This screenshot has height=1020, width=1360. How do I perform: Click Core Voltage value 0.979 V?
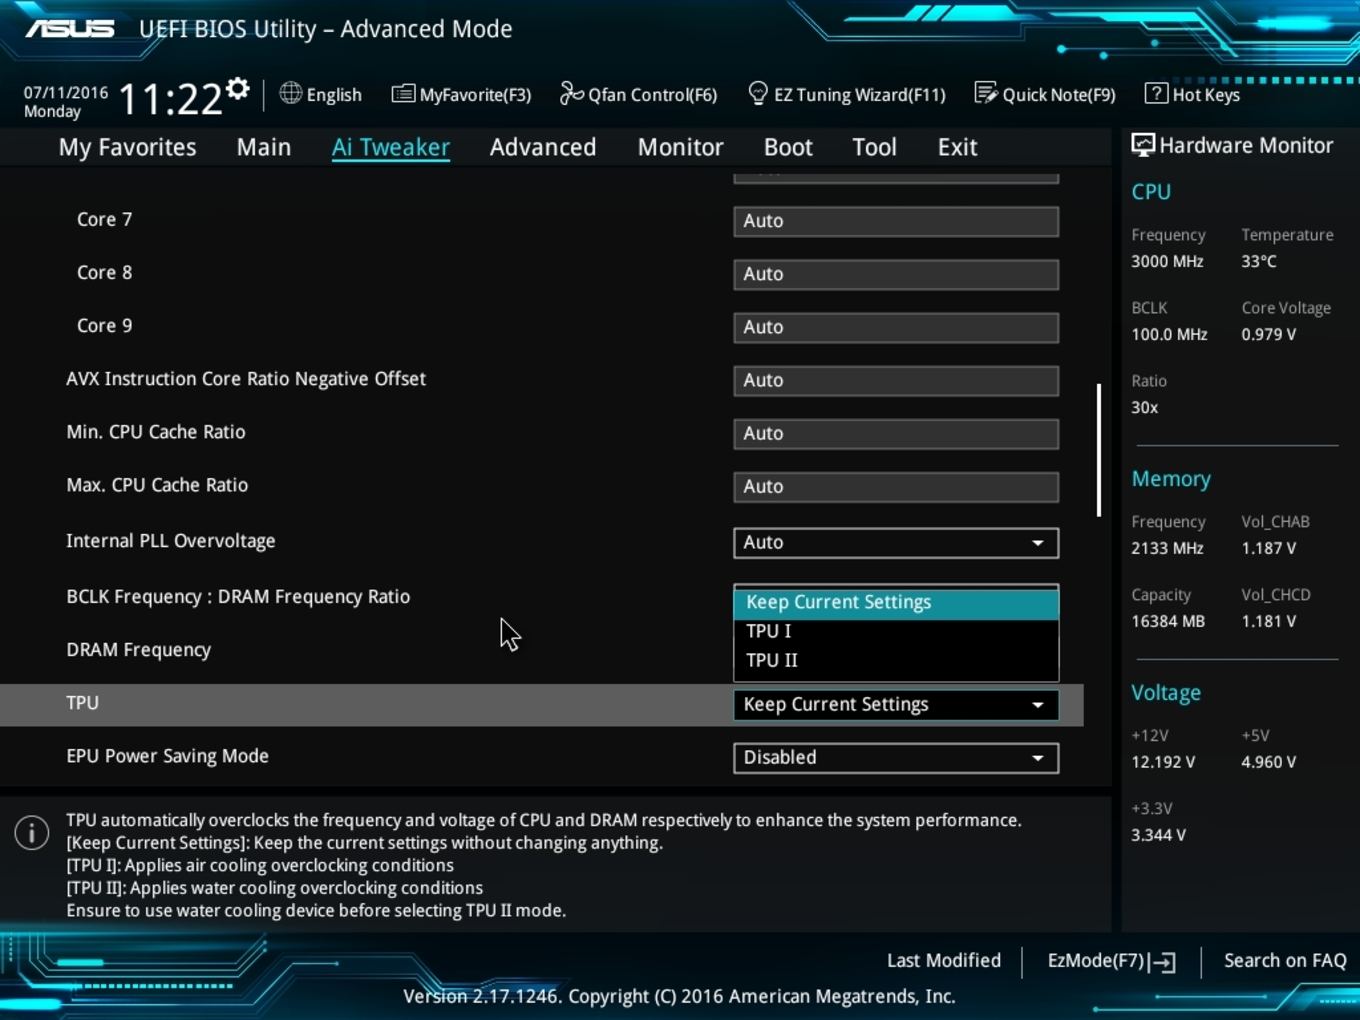click(1269, 334)
